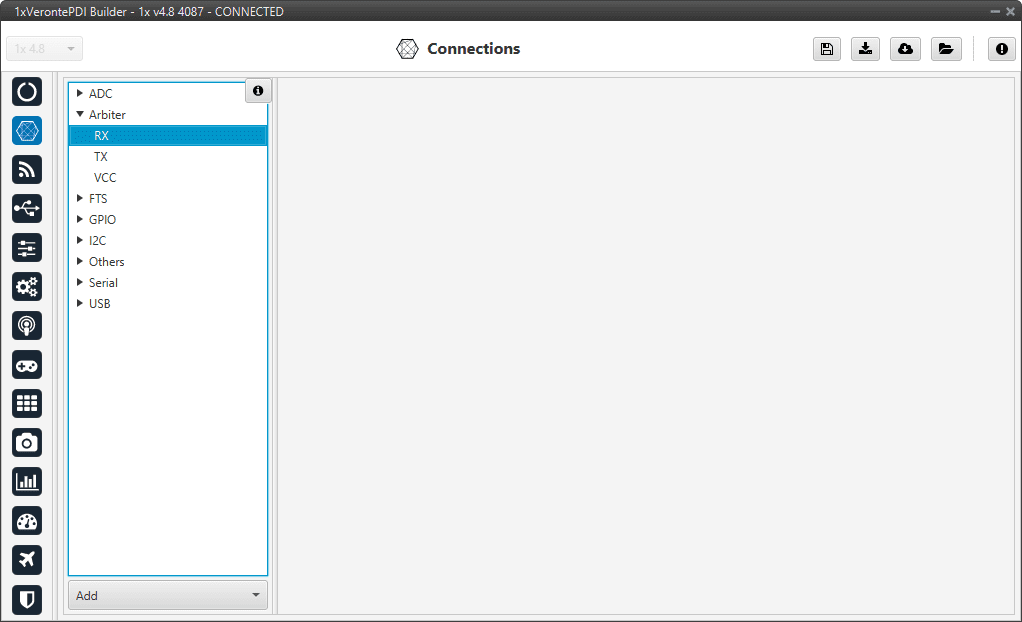This screenshot has width=1022, height=622.
Task: Click the save floppy disk button
Action: tap(826, 49)
